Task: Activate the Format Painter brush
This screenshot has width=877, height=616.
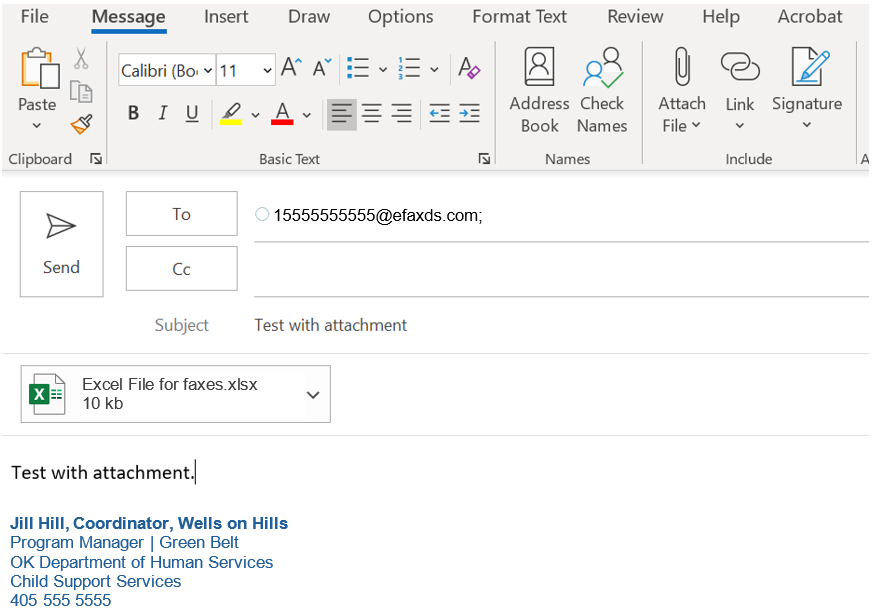Action: pyautogui.click(x=82, y=124)
